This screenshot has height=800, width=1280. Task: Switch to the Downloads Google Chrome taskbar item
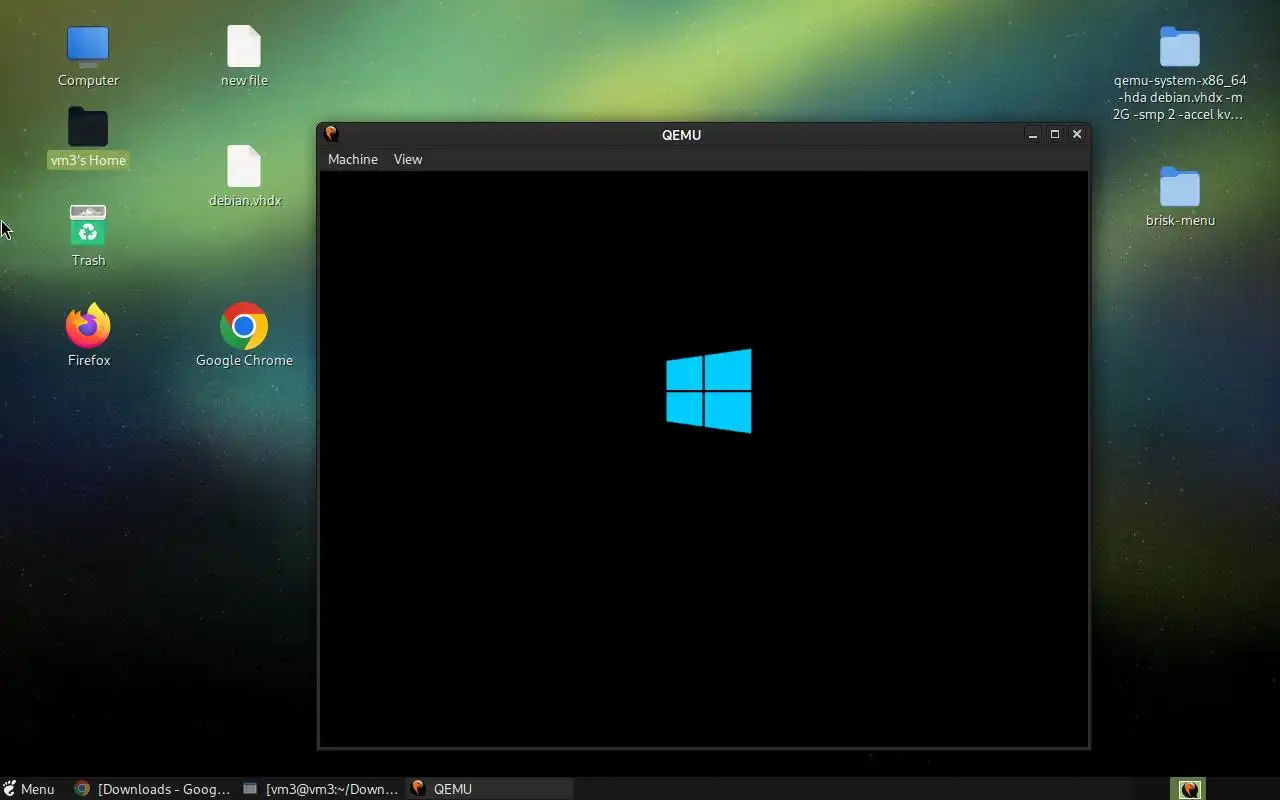152,789
